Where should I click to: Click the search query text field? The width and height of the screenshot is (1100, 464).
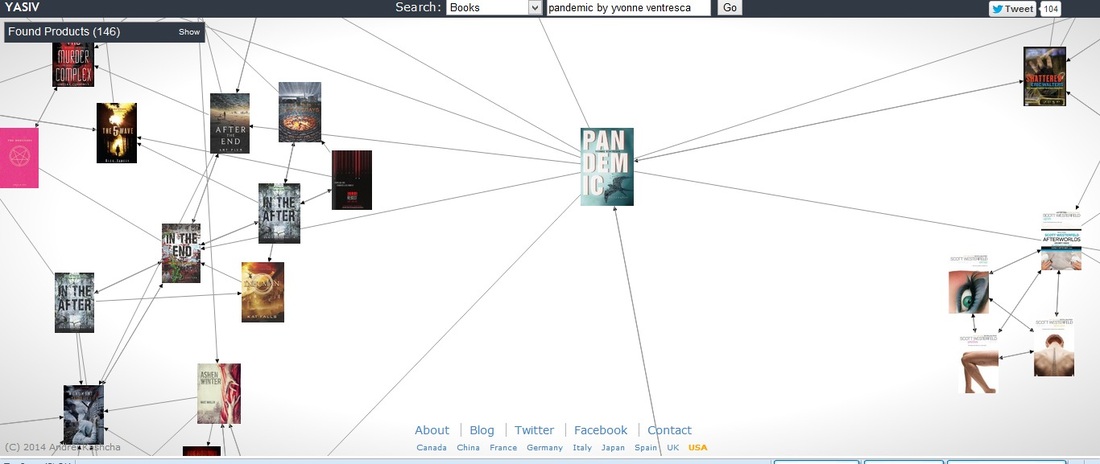pos(629,8)
